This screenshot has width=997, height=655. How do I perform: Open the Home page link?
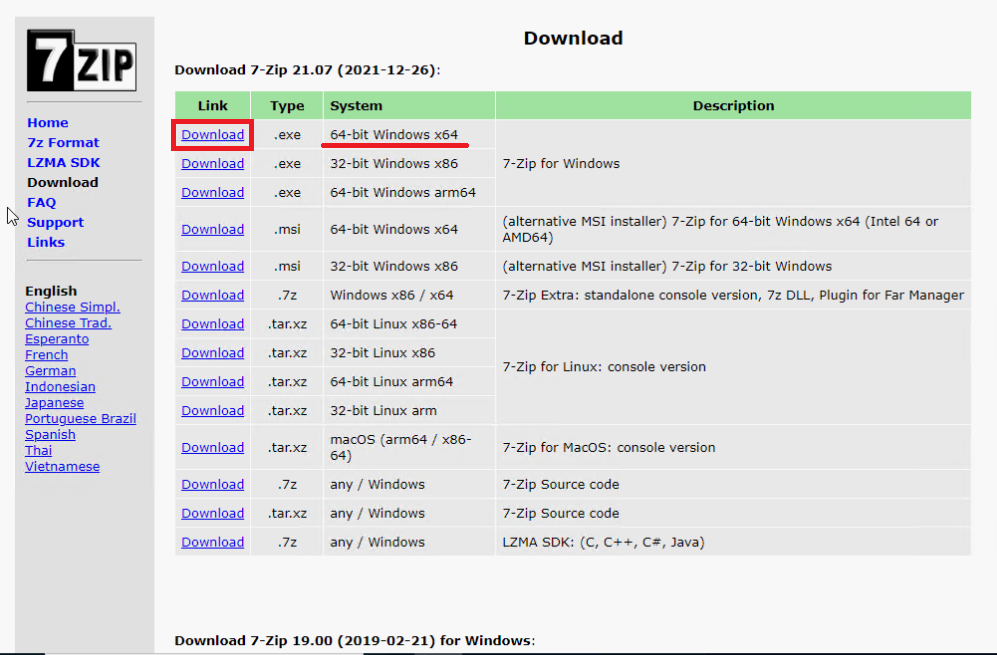(48, 123)
